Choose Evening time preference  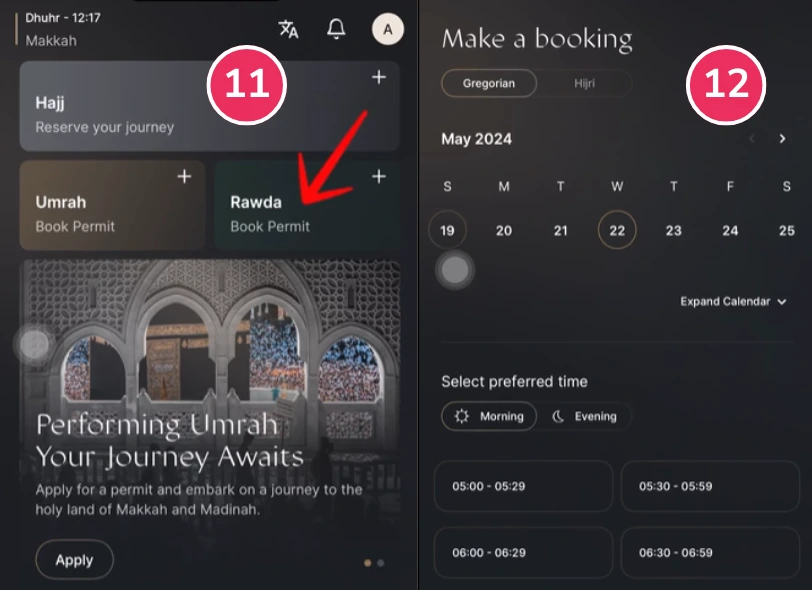click(x=584, y=416)
